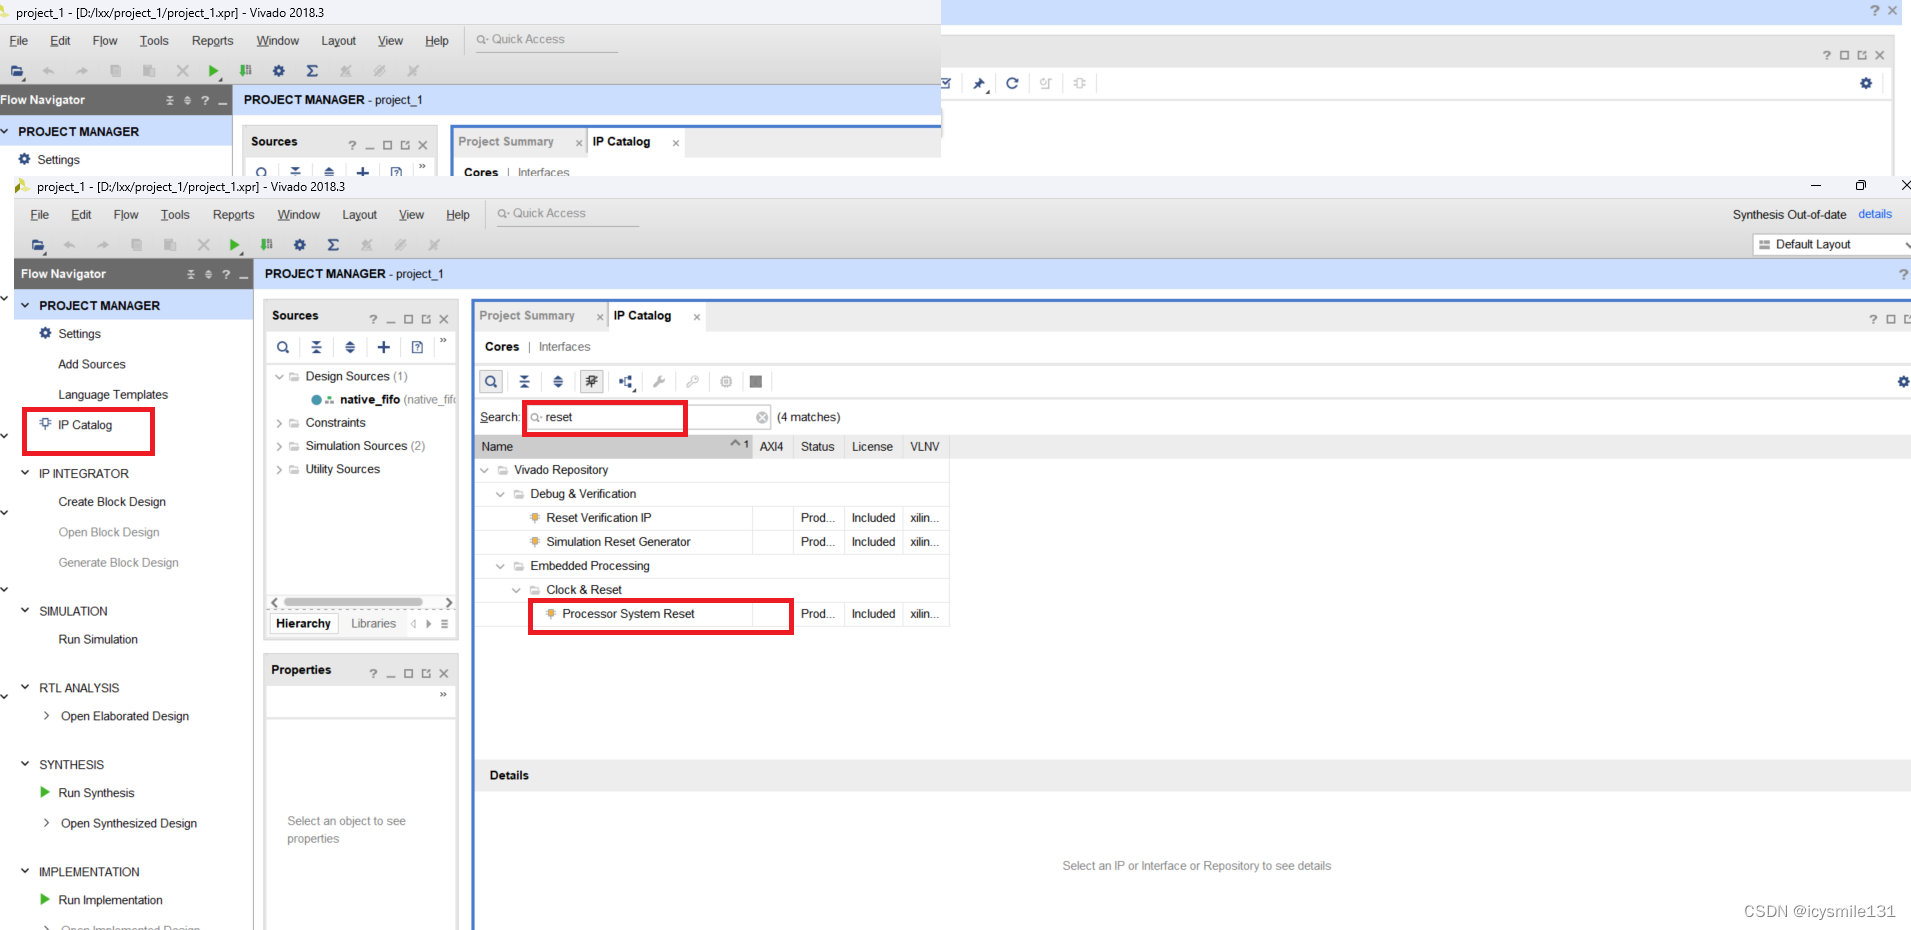Screen dimensions: 1911x930
Task: Collapse the Design Sources tree node
Action: tap(279, 377)
